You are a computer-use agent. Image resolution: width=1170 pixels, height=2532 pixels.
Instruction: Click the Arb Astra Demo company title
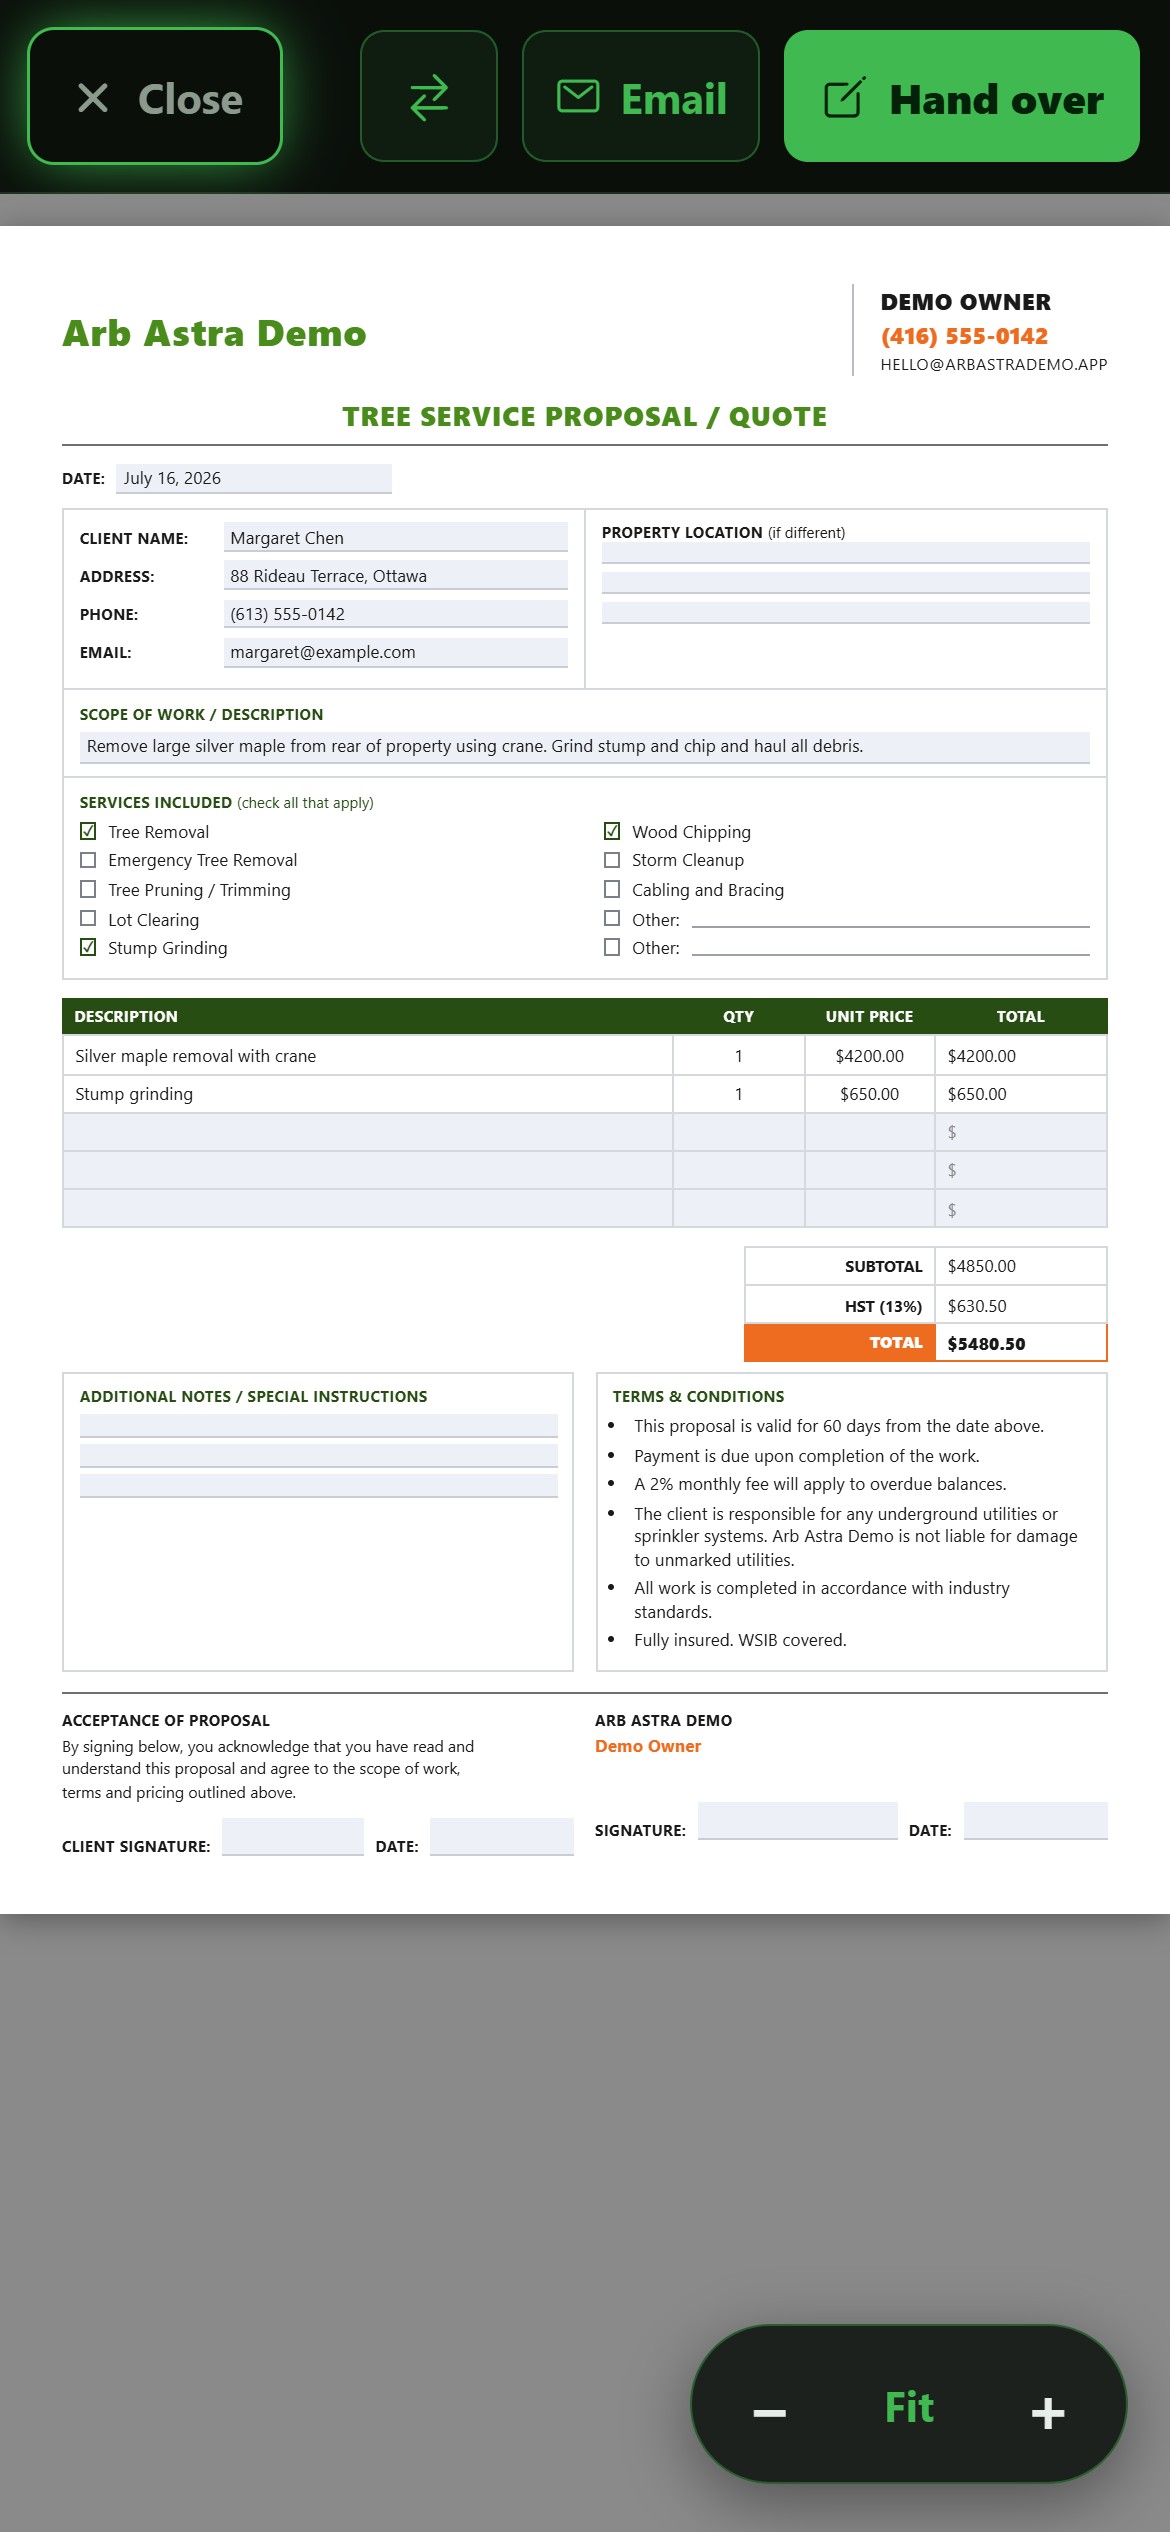coord(214,333)
